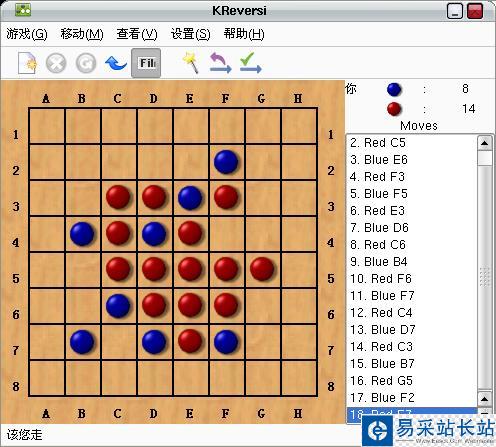Click the blue piece on B4
496x447 pixels.
tap(82, 234)
